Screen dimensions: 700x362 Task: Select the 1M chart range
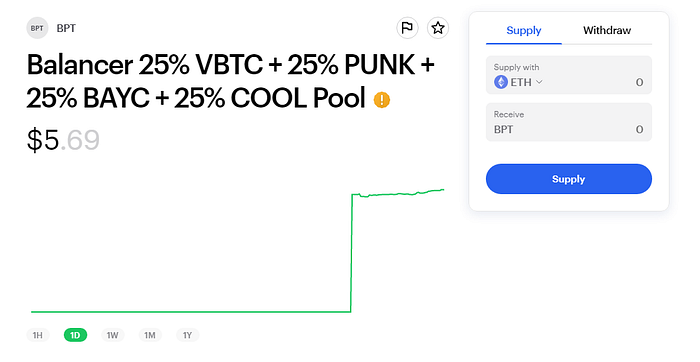[150, 335]
